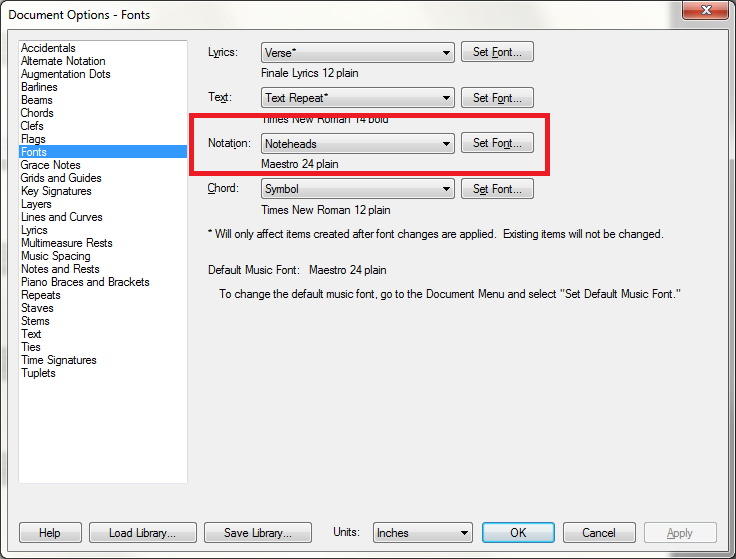This screenshot has width=736, height=559.
Task: Click Set Font for Lyrics
Action: (x=497, y=53)
